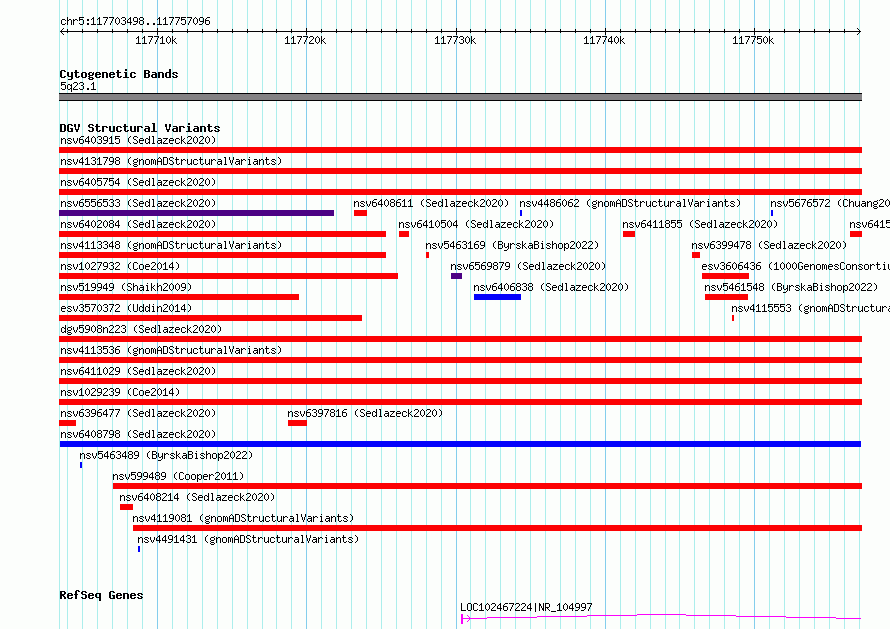Screen dimensions: 890x629
Task: Click the 117740k ruler position
Action: pyautogui.click(x=604, y=40)
